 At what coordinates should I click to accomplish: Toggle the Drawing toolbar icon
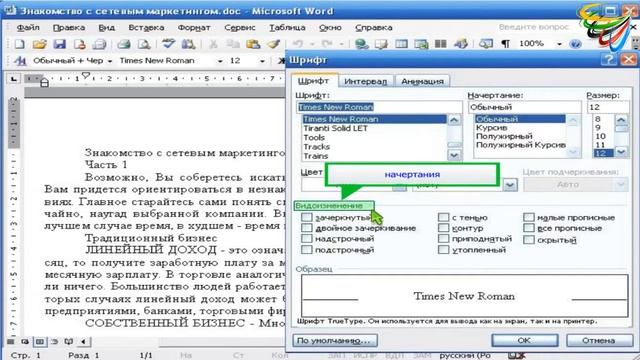(x=461, y=44)
